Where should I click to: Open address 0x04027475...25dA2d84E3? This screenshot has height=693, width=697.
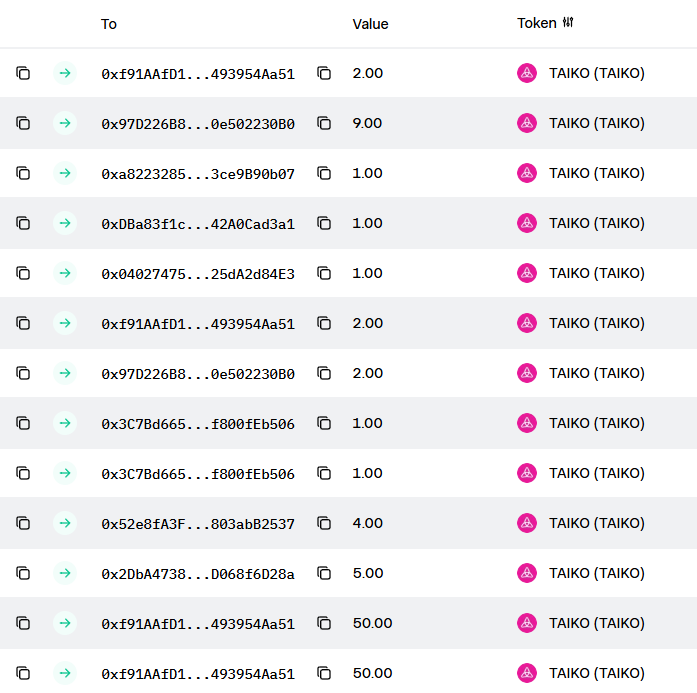[198, 274]
